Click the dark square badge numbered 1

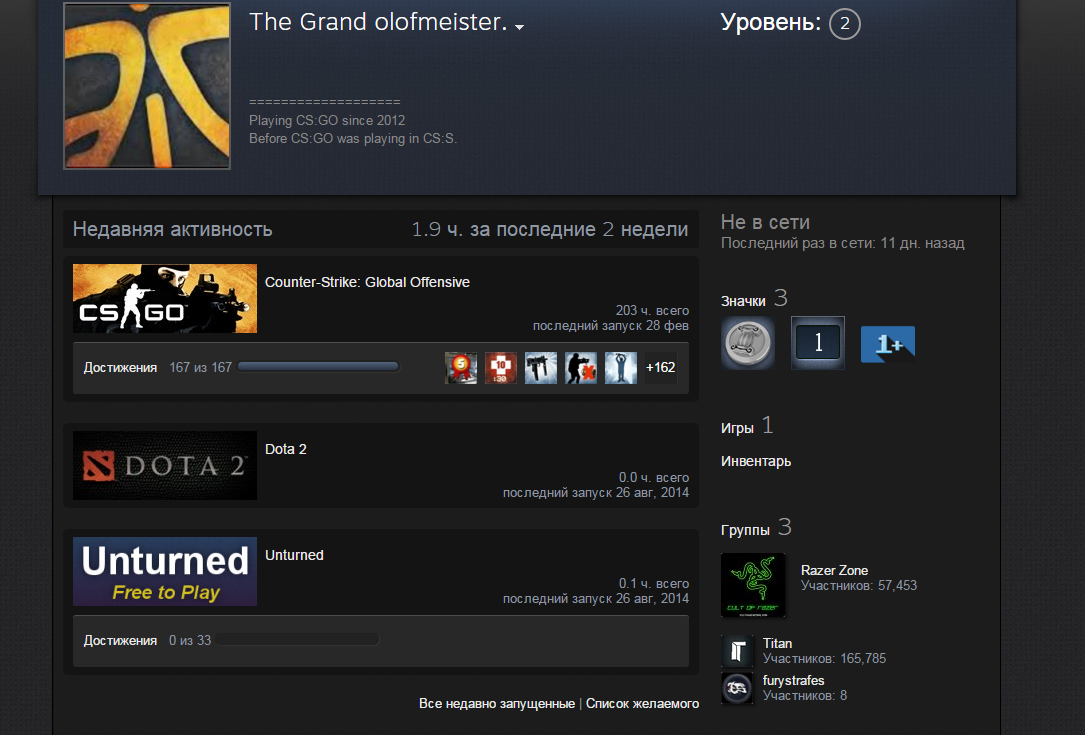(818, 343)
